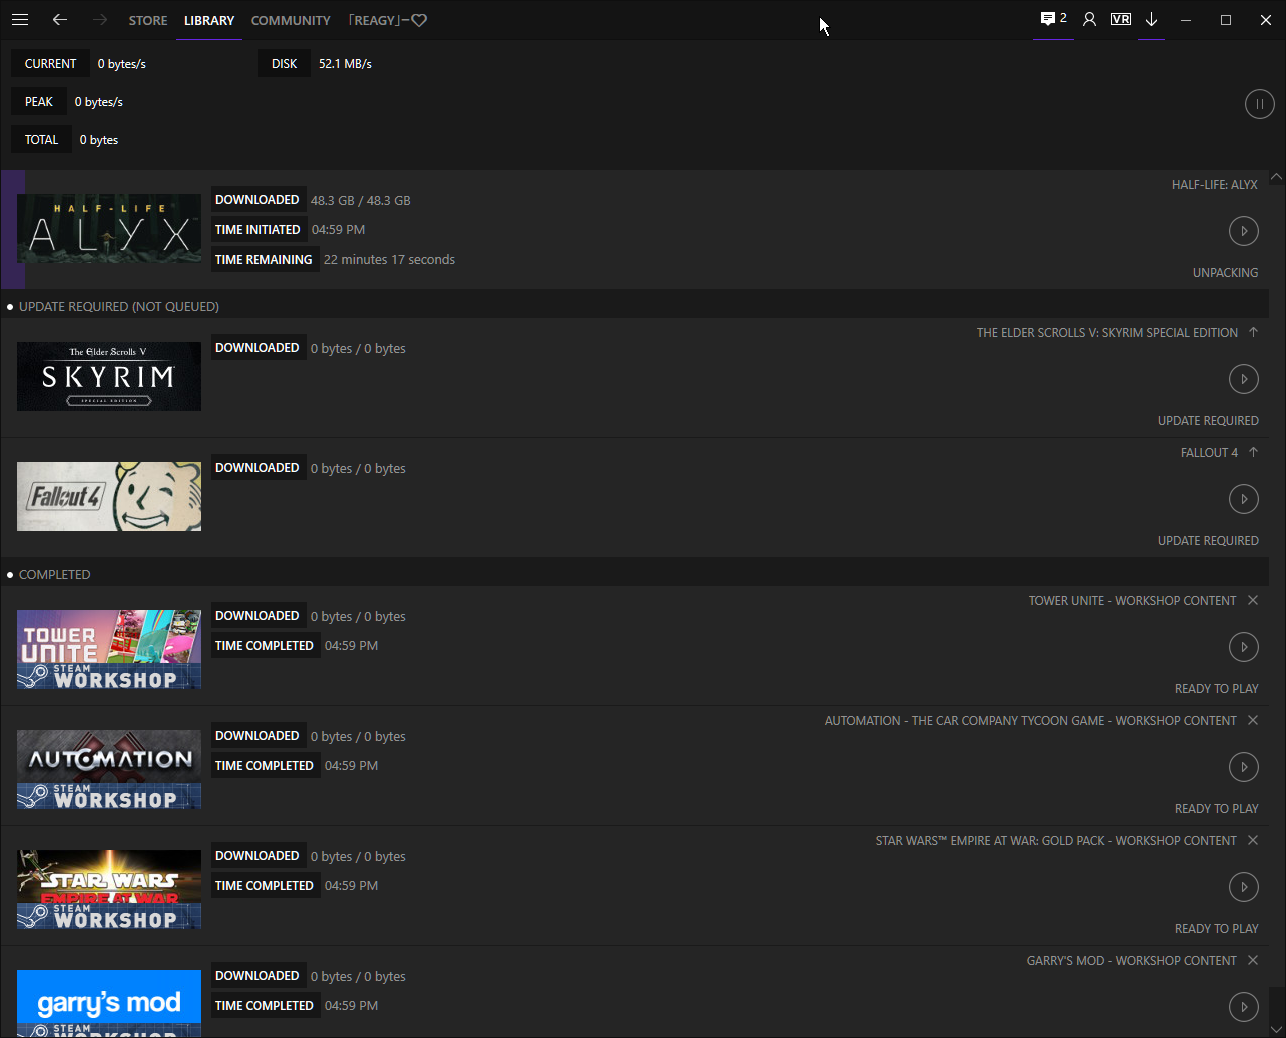Click the HALF-LIFE: ALYX title link
The width and height of the screenshot is (1286, 1038).
1215,185
